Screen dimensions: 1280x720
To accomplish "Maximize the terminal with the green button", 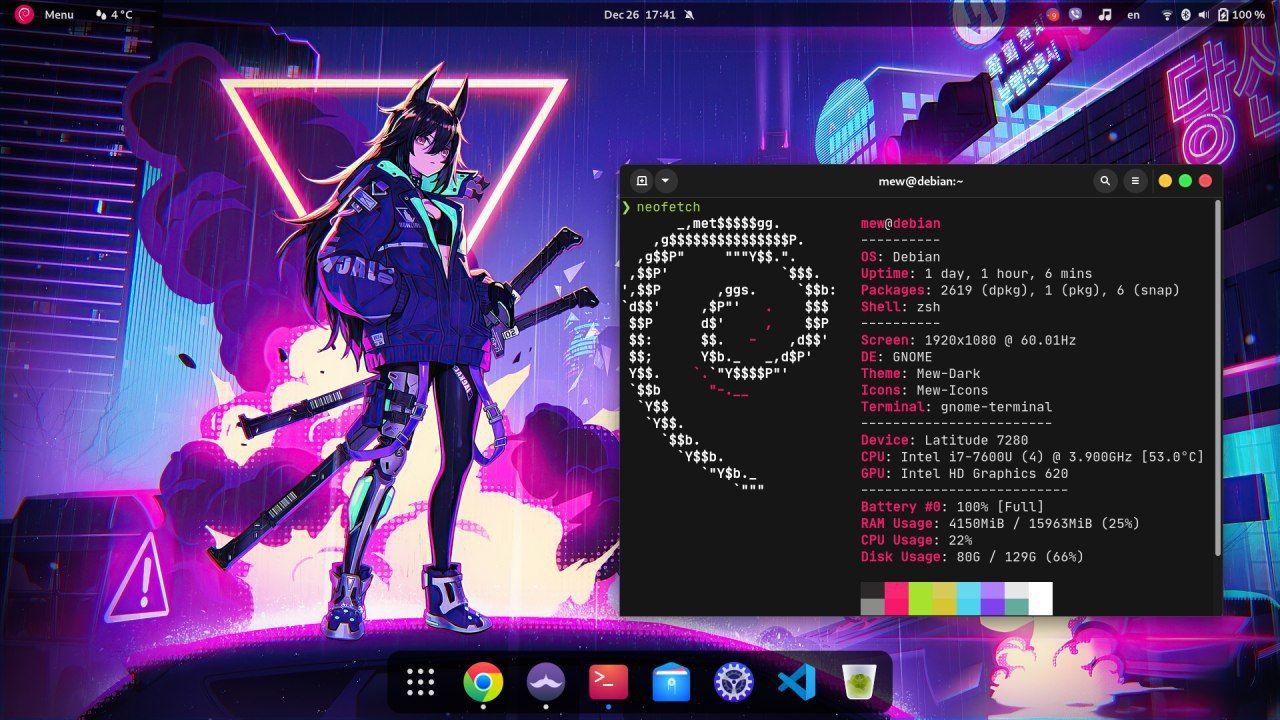I will pyautogui.click(x=1185, y=181).
